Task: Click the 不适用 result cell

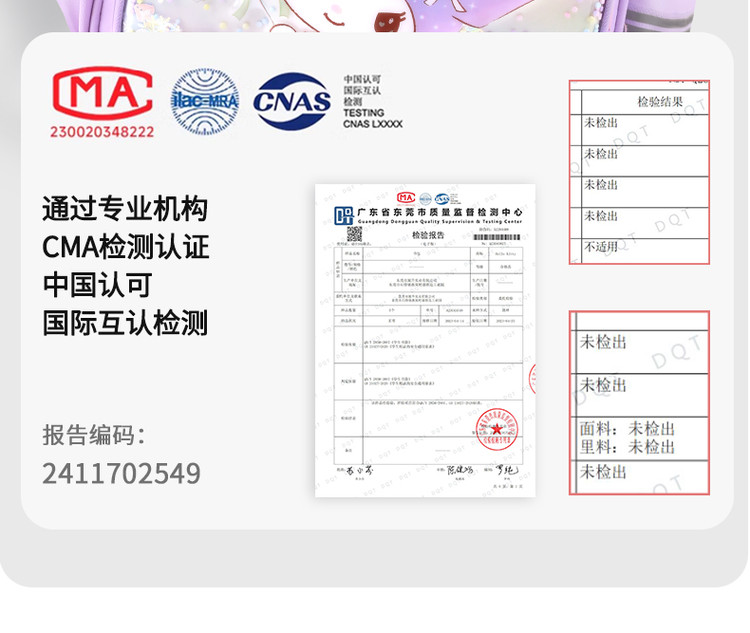Action: [602, 247]
